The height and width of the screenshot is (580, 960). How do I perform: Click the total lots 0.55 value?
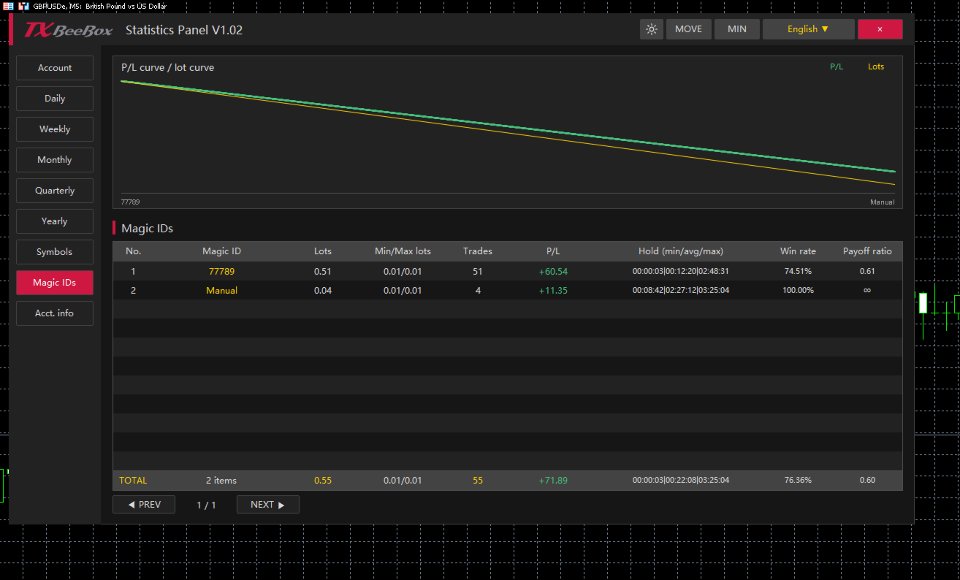[x=323, y=481]
